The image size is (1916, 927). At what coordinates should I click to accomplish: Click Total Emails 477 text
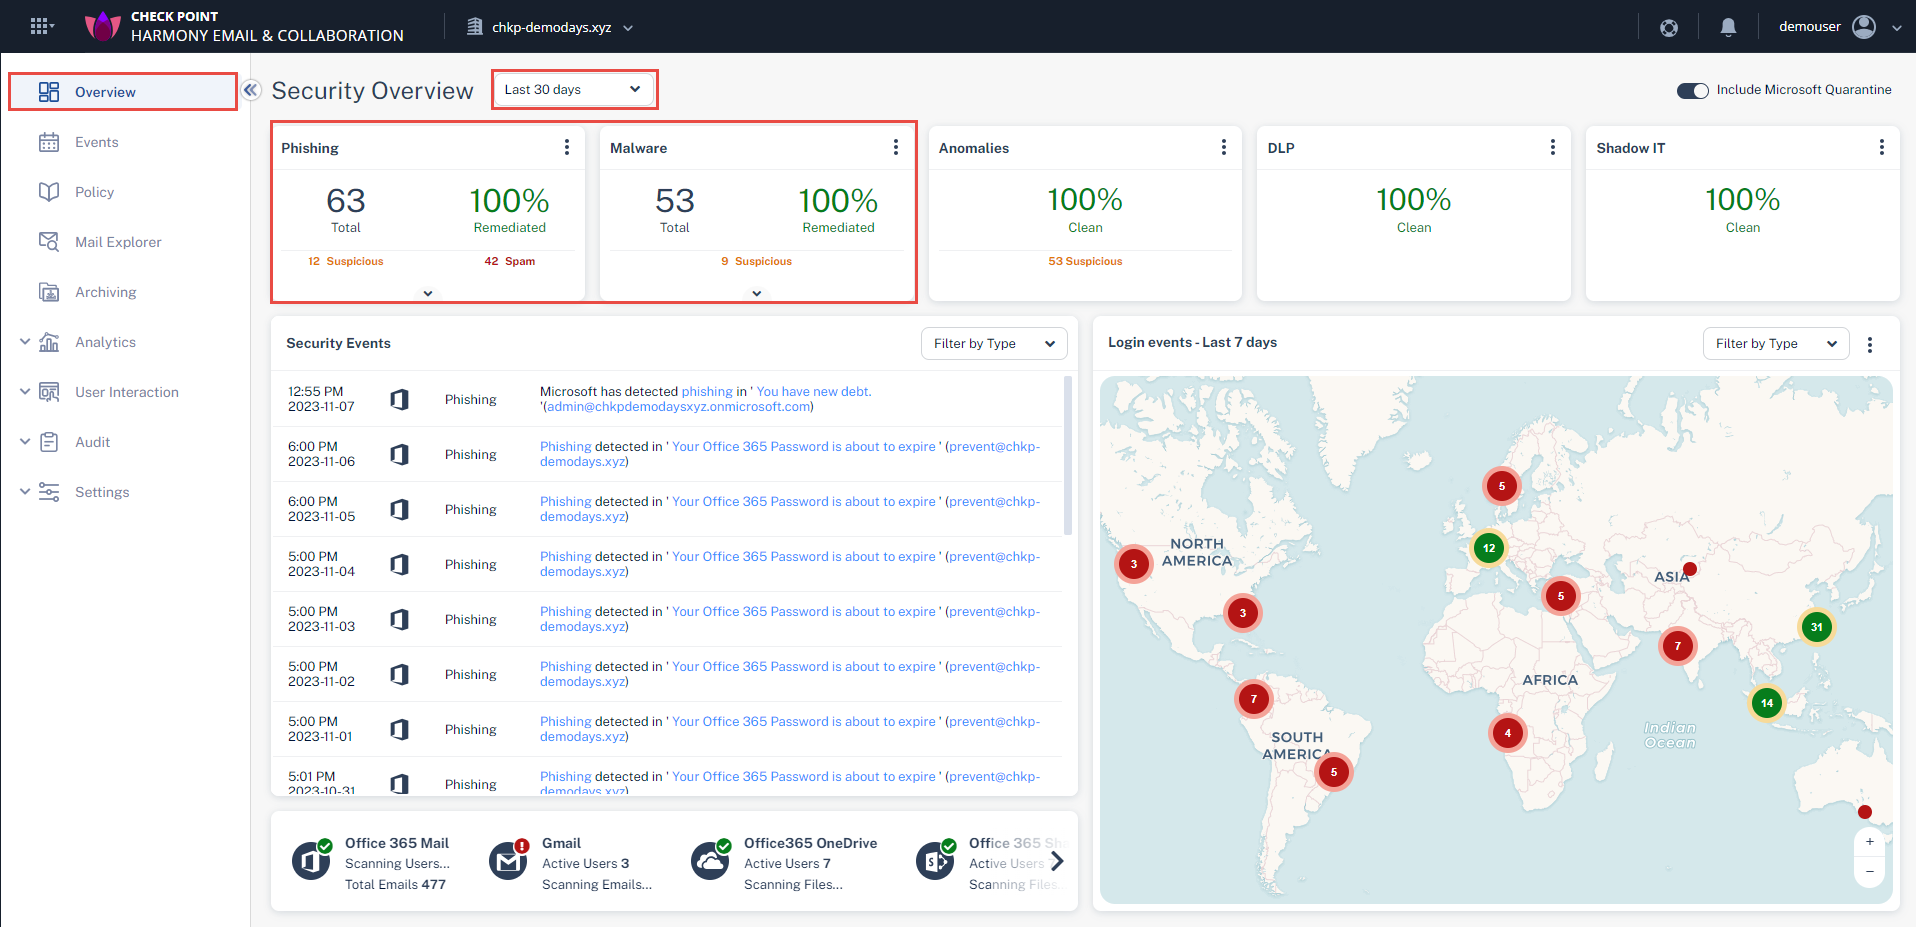395,885
